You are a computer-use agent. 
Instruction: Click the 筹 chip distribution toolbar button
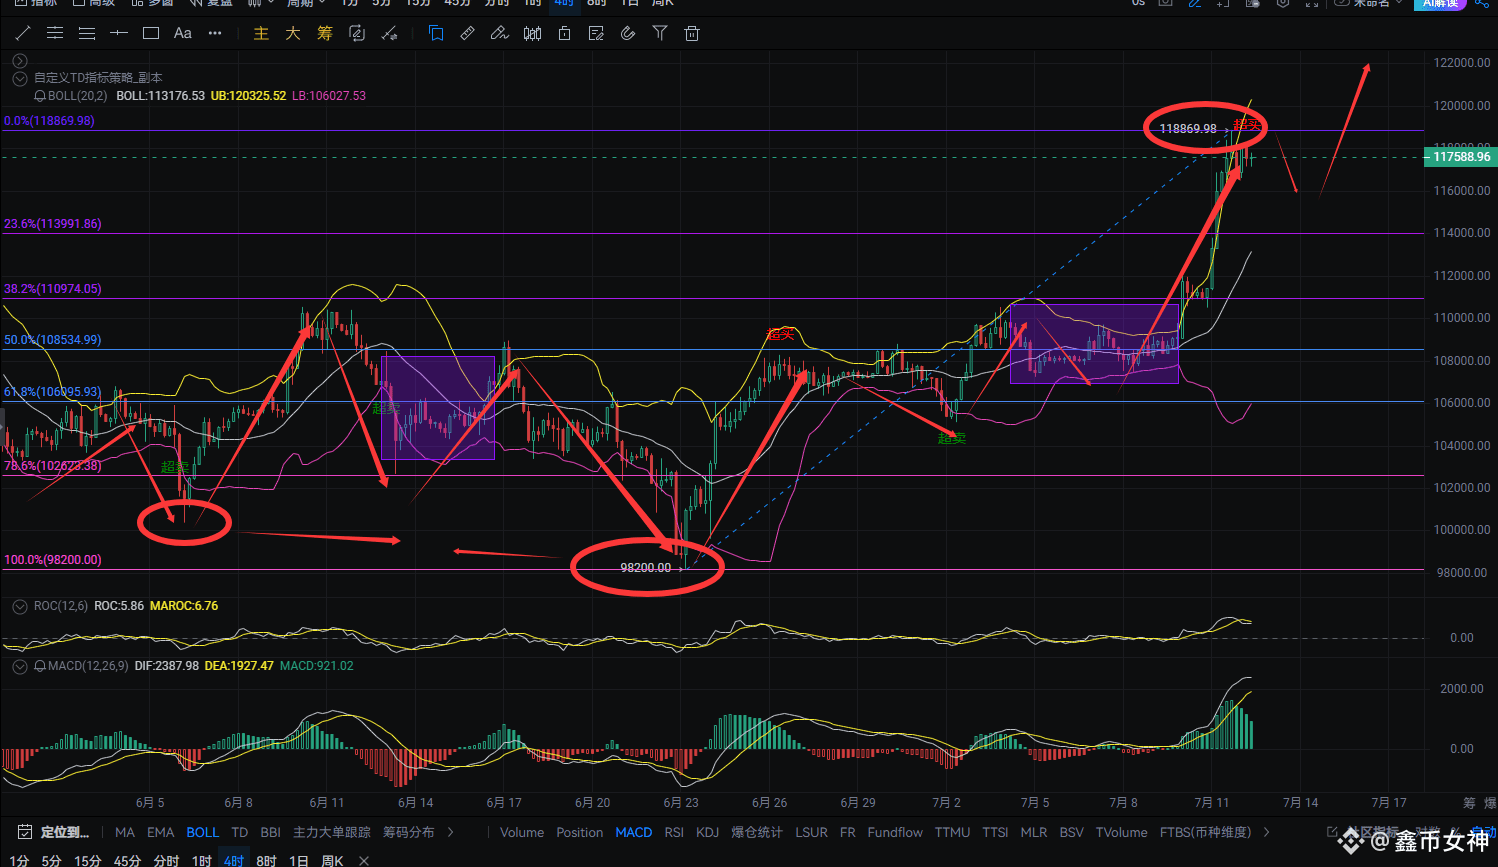(x=324, y=33)
